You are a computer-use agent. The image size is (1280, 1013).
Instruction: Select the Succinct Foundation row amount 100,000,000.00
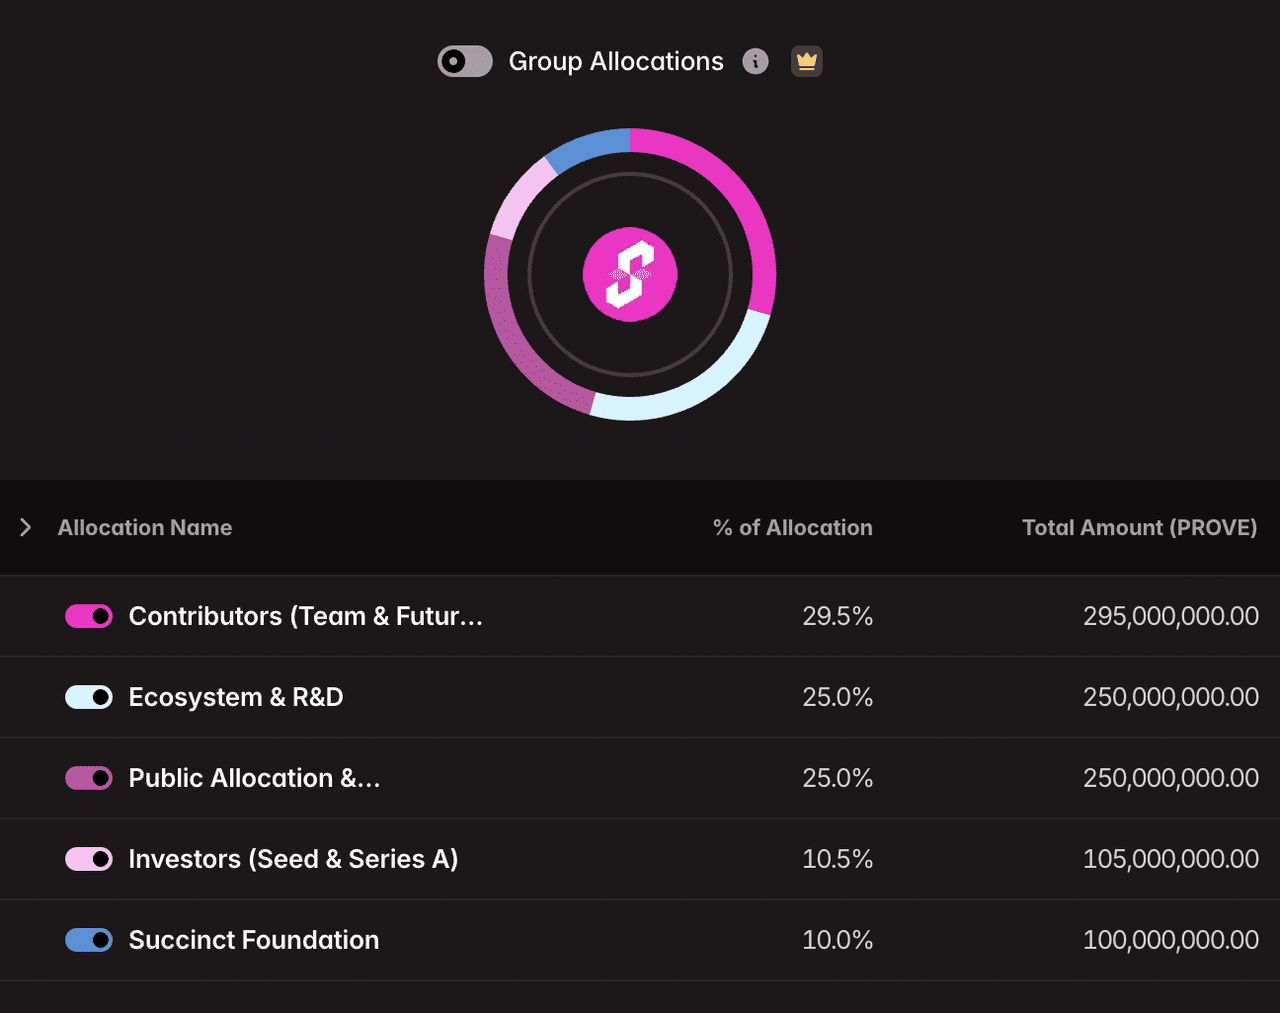click(x=1171, y=940)
